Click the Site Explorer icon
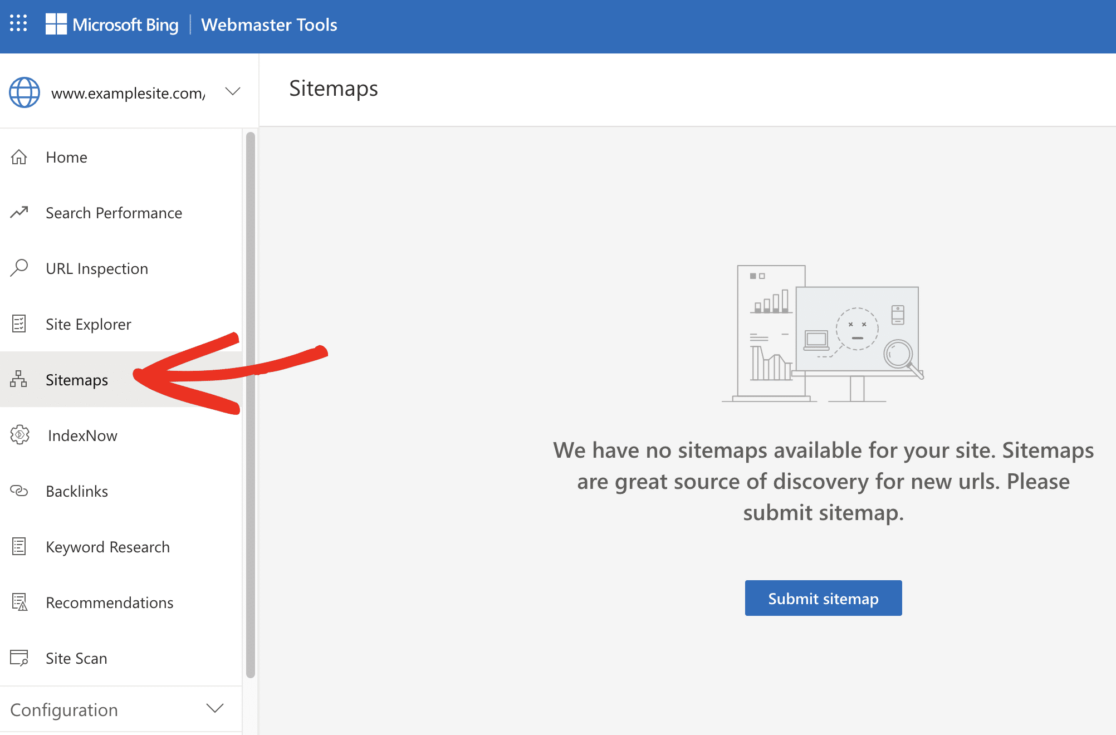 [22, 324]
